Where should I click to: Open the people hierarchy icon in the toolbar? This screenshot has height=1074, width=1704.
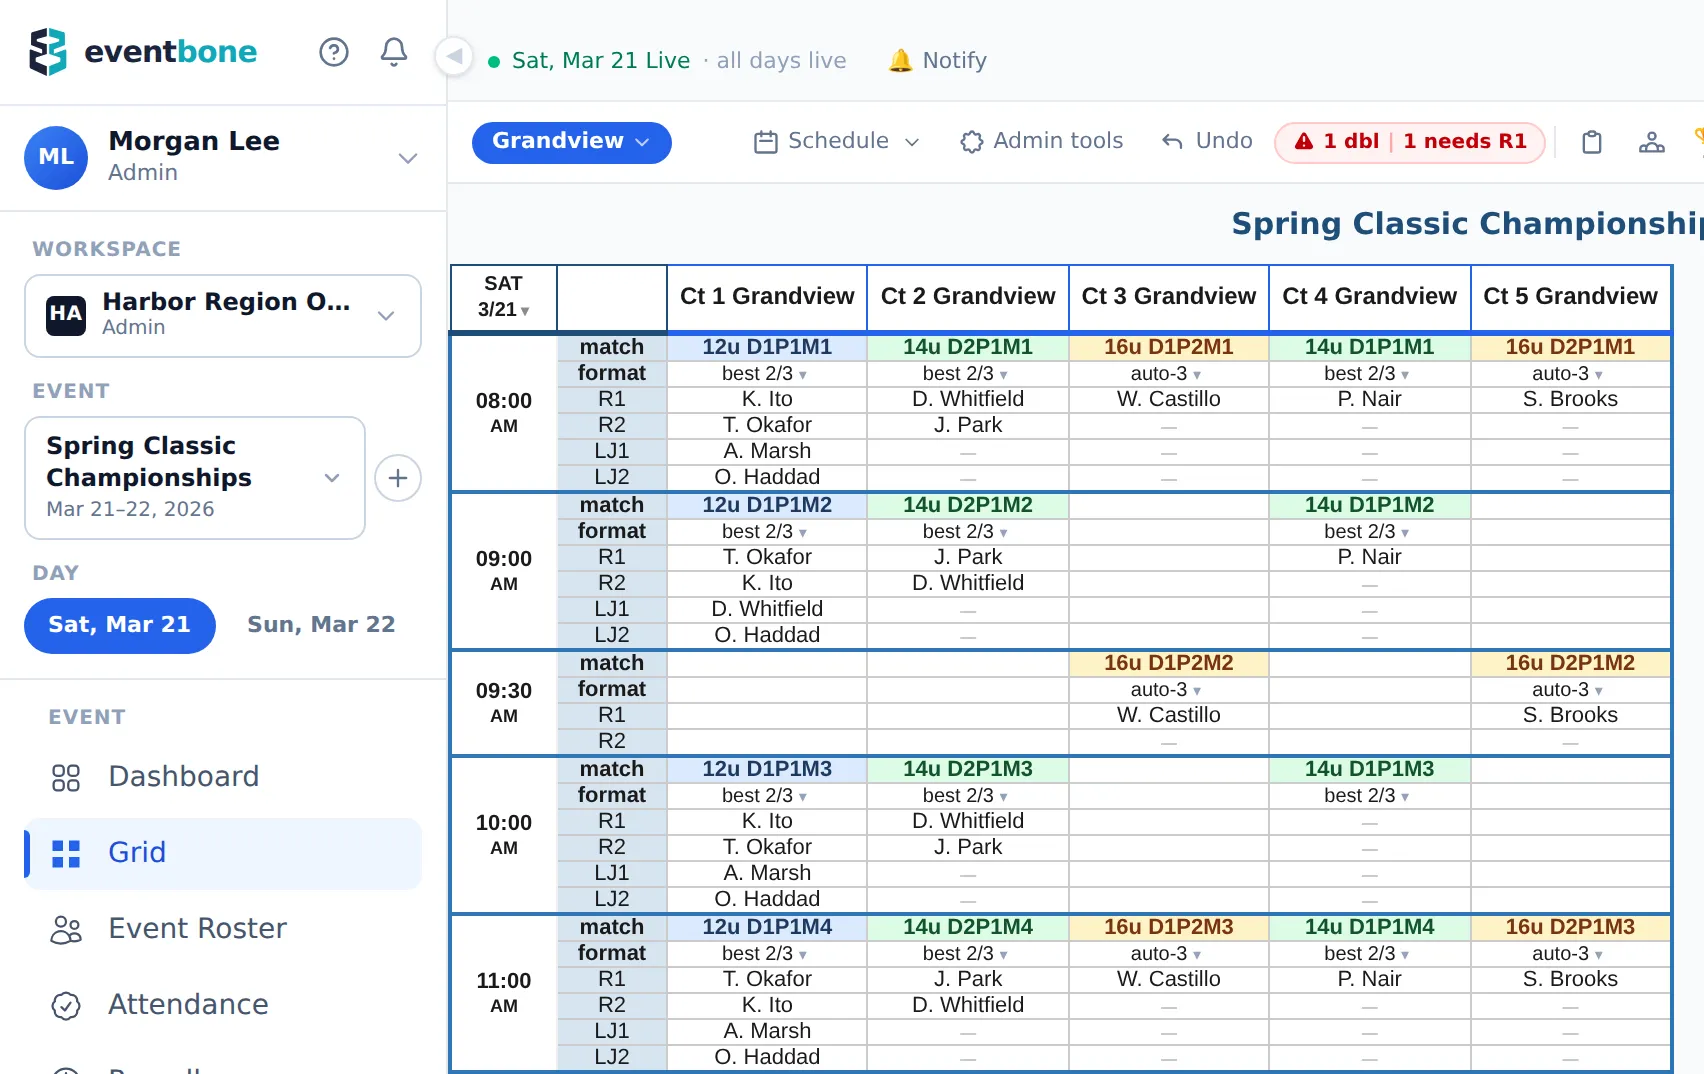1652,142
